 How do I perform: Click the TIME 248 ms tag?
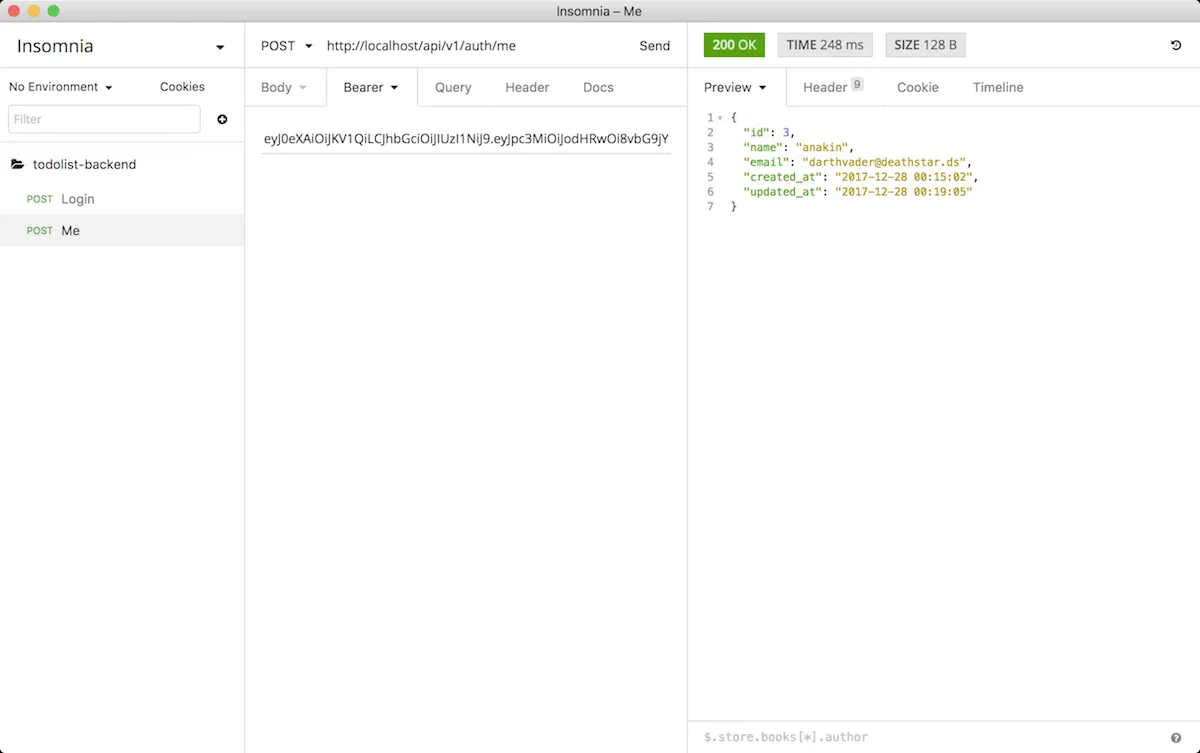pyautogui.click(x=825, y=45)
